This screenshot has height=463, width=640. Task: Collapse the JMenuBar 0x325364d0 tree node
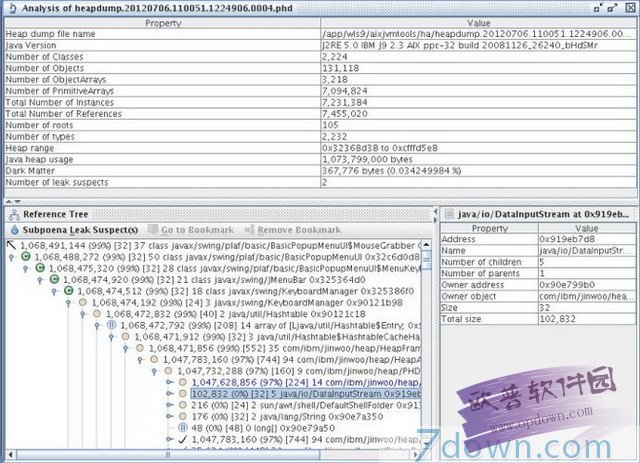[40, 280]
